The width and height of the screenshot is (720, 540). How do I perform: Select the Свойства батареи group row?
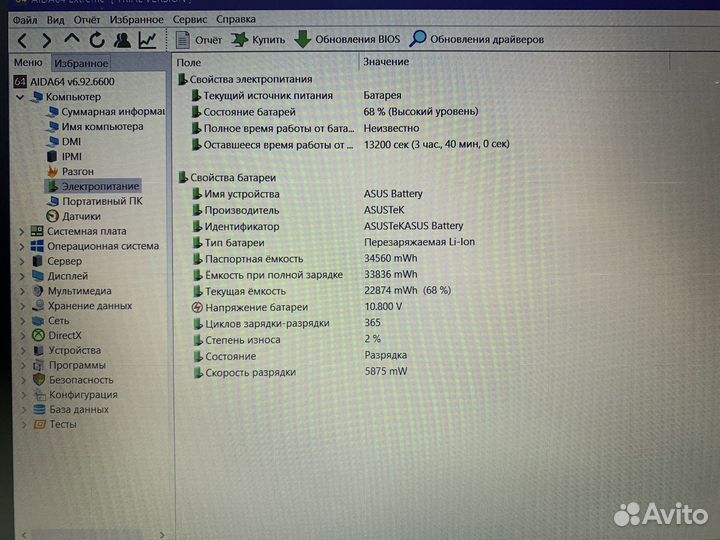coord(228,177)
